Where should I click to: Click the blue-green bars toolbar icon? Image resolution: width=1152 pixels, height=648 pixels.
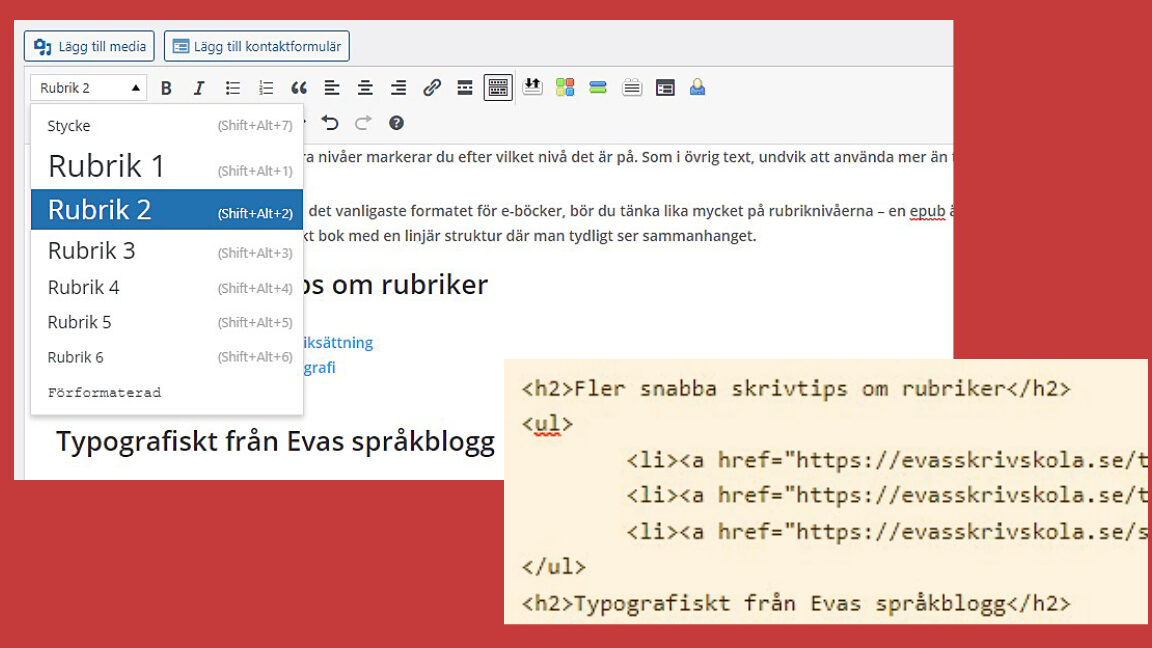(x=598, y=87)
